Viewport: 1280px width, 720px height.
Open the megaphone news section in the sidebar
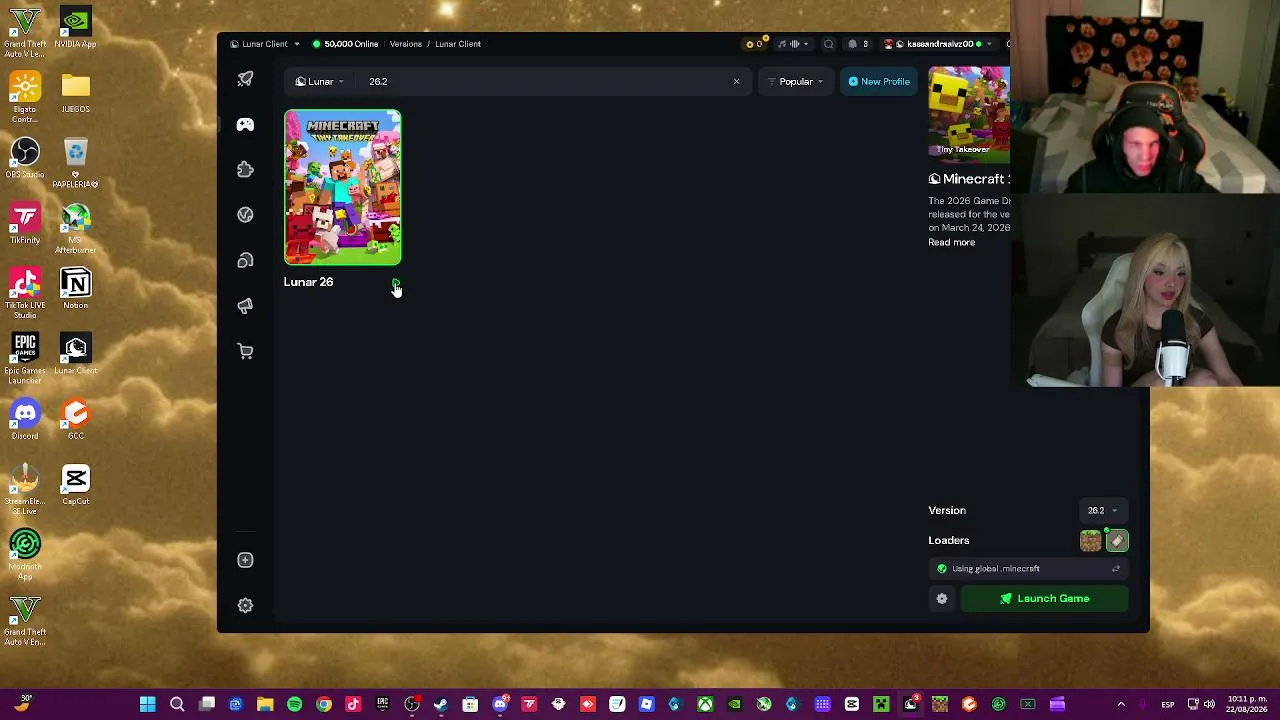coord(245,306)
